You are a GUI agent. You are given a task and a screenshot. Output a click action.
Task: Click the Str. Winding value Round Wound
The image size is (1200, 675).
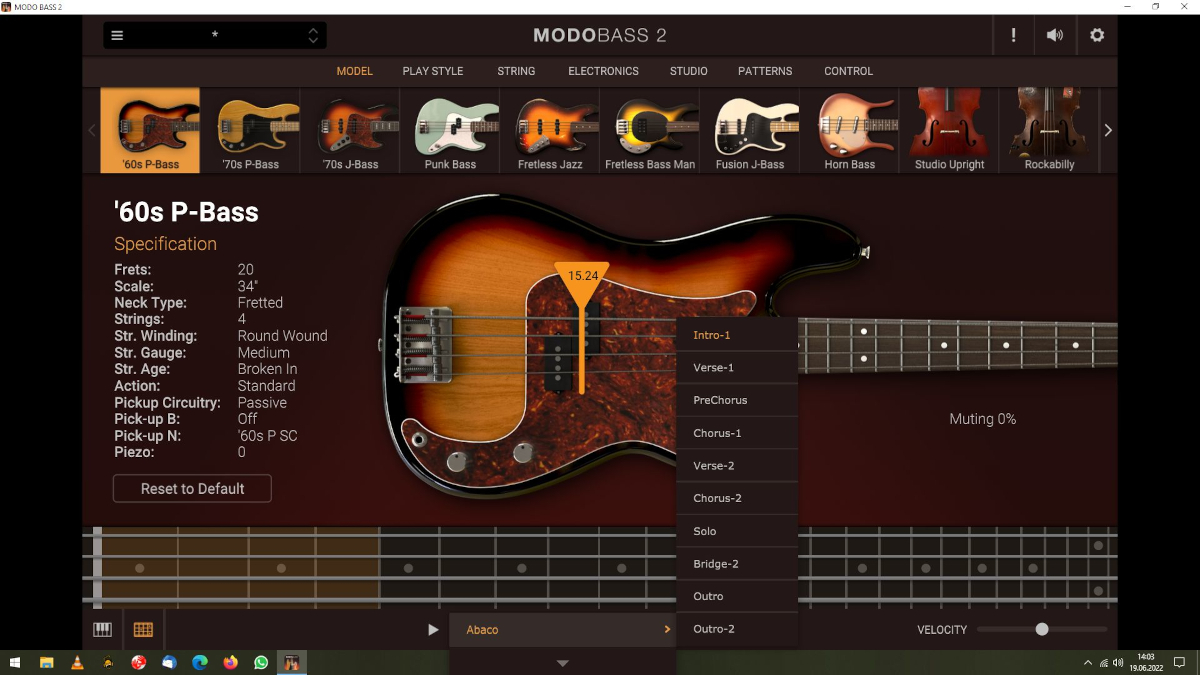282,336
